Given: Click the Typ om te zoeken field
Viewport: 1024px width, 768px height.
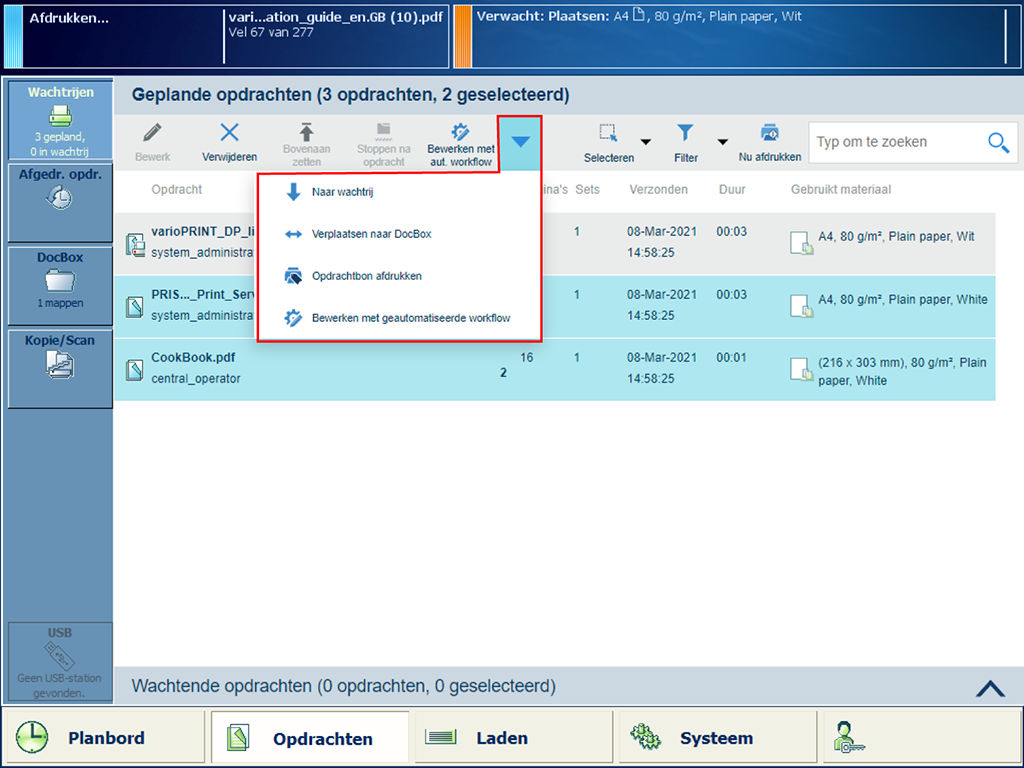Looking at the screenshot, I should (895, 143).
